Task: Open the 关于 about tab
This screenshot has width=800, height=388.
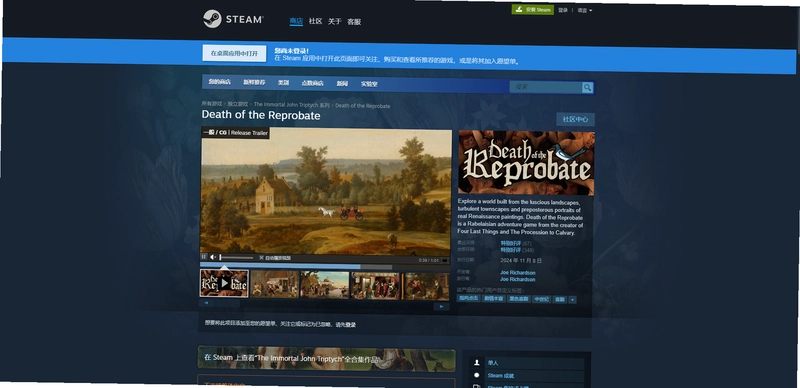Action: click(x=334, y=22)
